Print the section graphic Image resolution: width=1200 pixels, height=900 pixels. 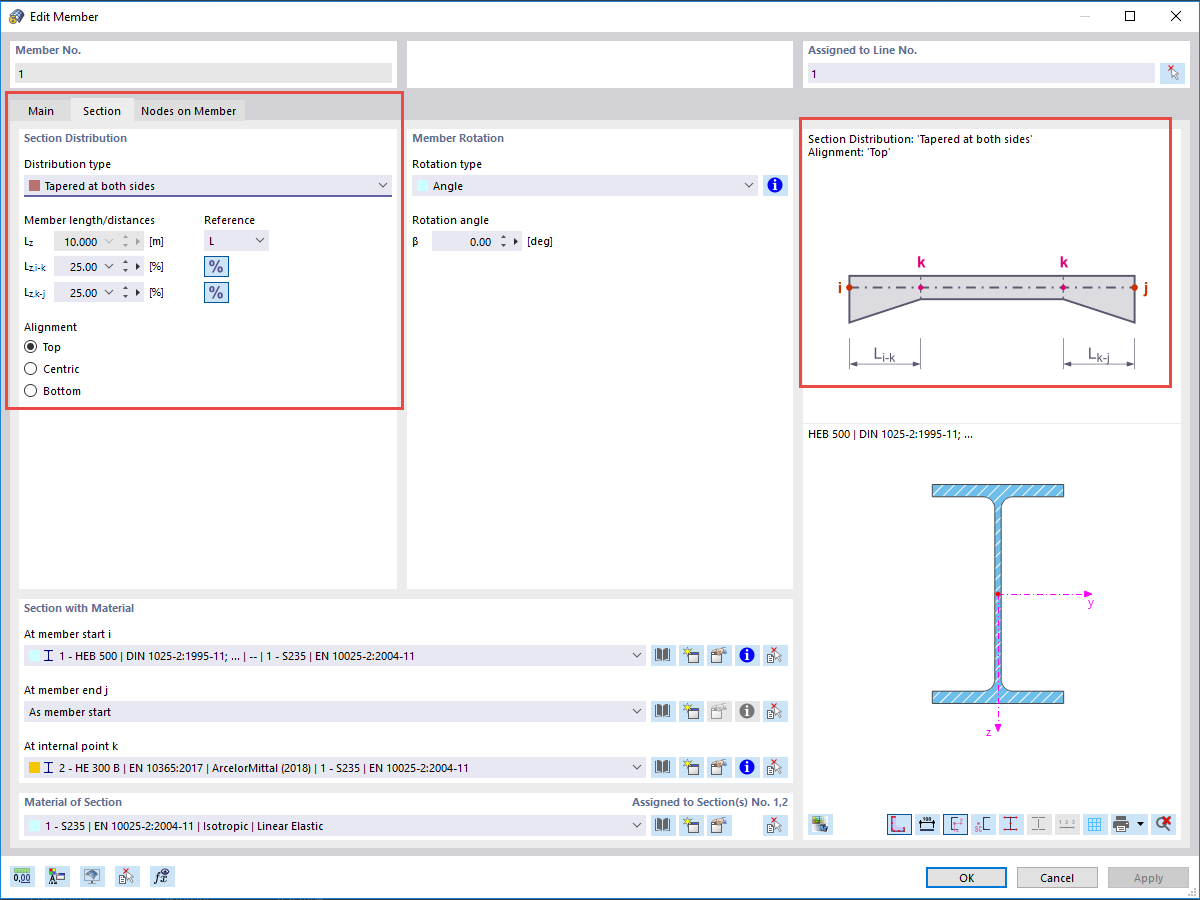pyautogui.click(x=1120, y=824)
